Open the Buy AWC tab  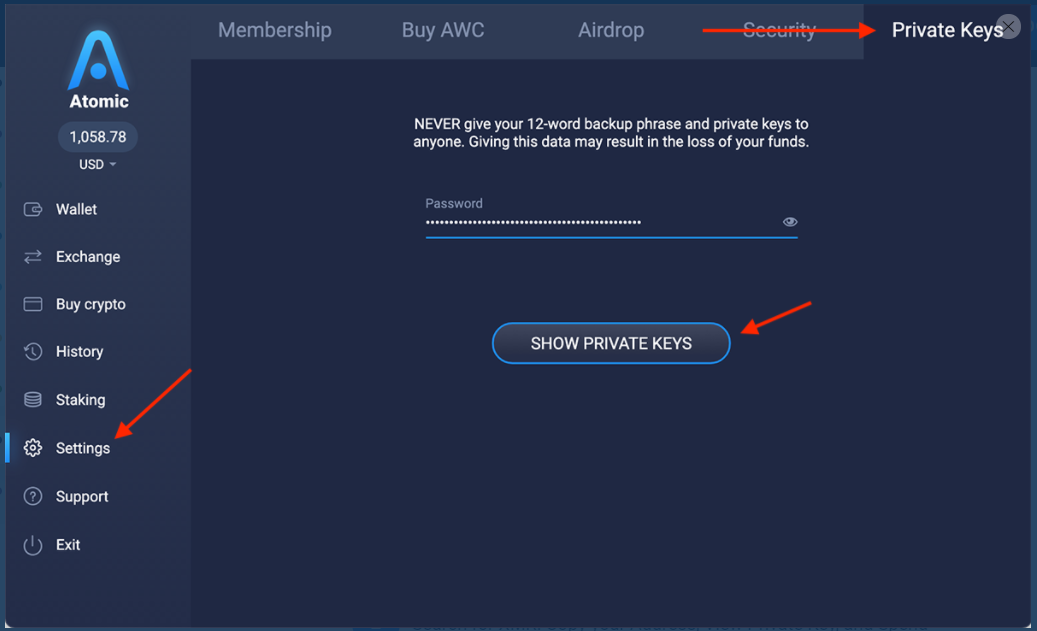tap(443, 30)
